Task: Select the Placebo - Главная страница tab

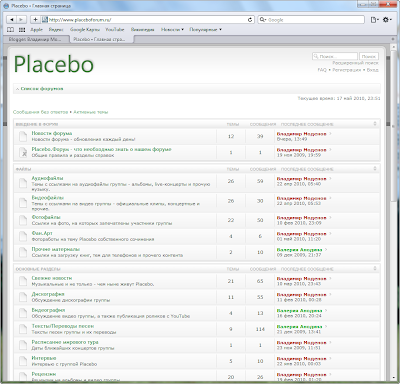Action: point(101,39)
